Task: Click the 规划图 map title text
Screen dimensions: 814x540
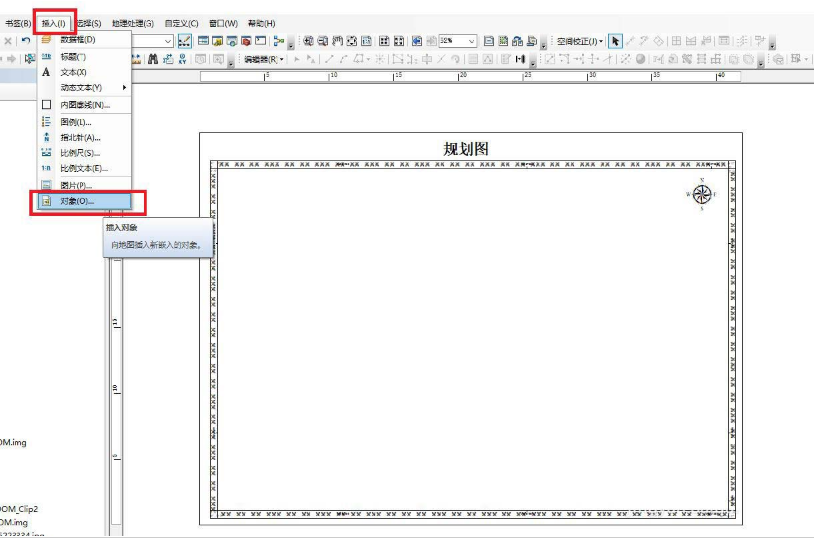Action: coord(466,149)
